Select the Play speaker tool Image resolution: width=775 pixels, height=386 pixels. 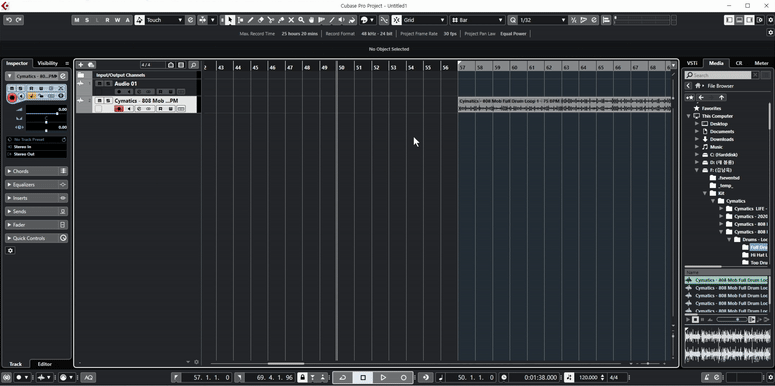342,20
